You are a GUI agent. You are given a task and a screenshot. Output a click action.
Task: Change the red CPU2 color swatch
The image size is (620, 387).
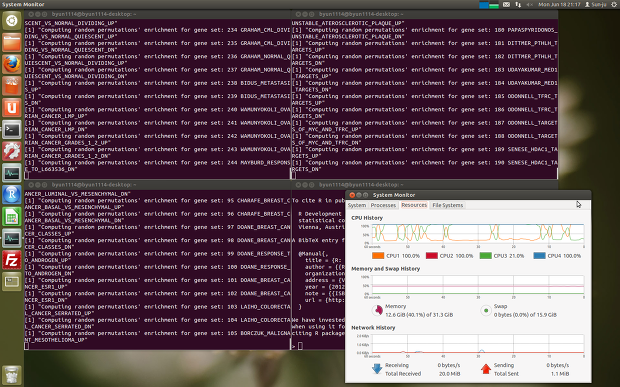tap(432, 256)
